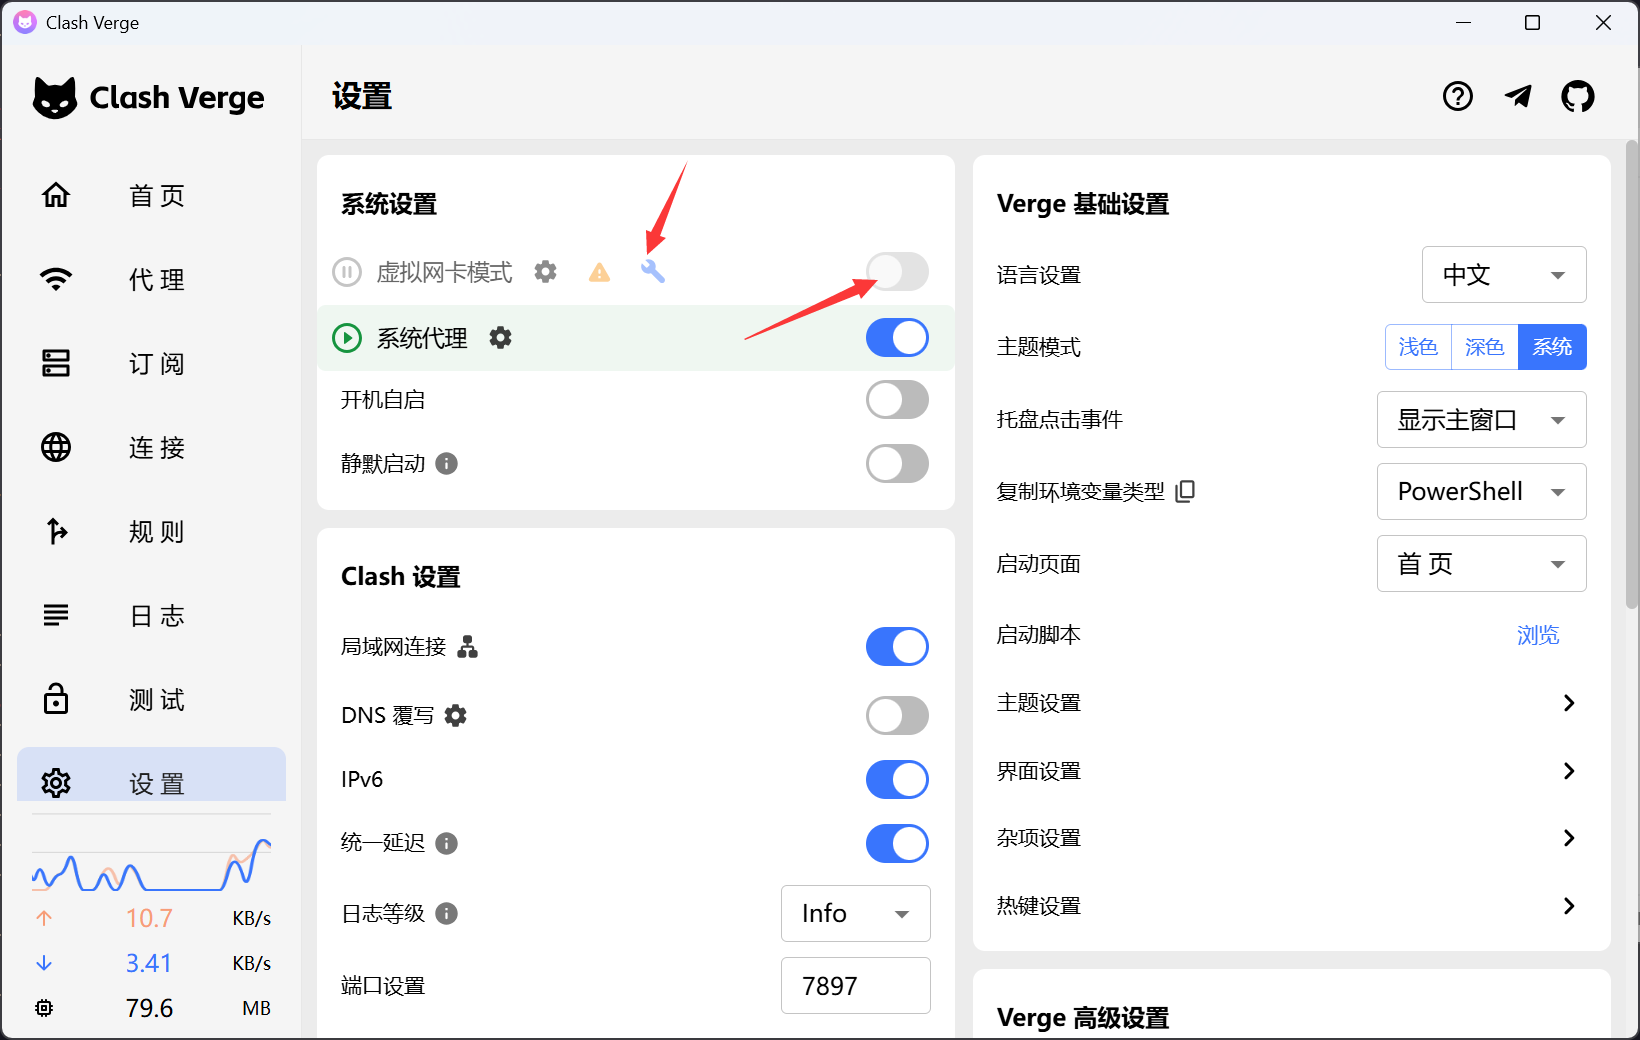Screen dimensions: 1640x1040
Task: Select the 浅色 theme mode button
Action: pos(1418,347)
